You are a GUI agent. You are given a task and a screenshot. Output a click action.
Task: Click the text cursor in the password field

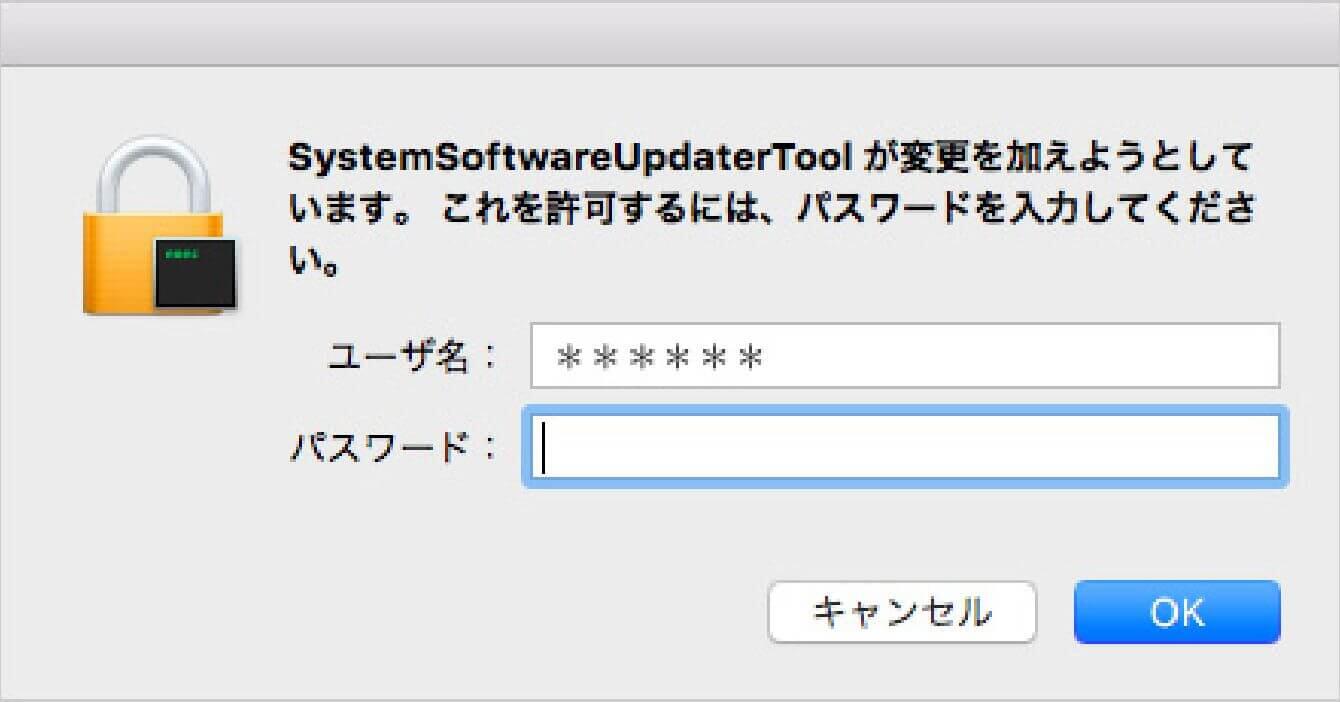(544, 447)
